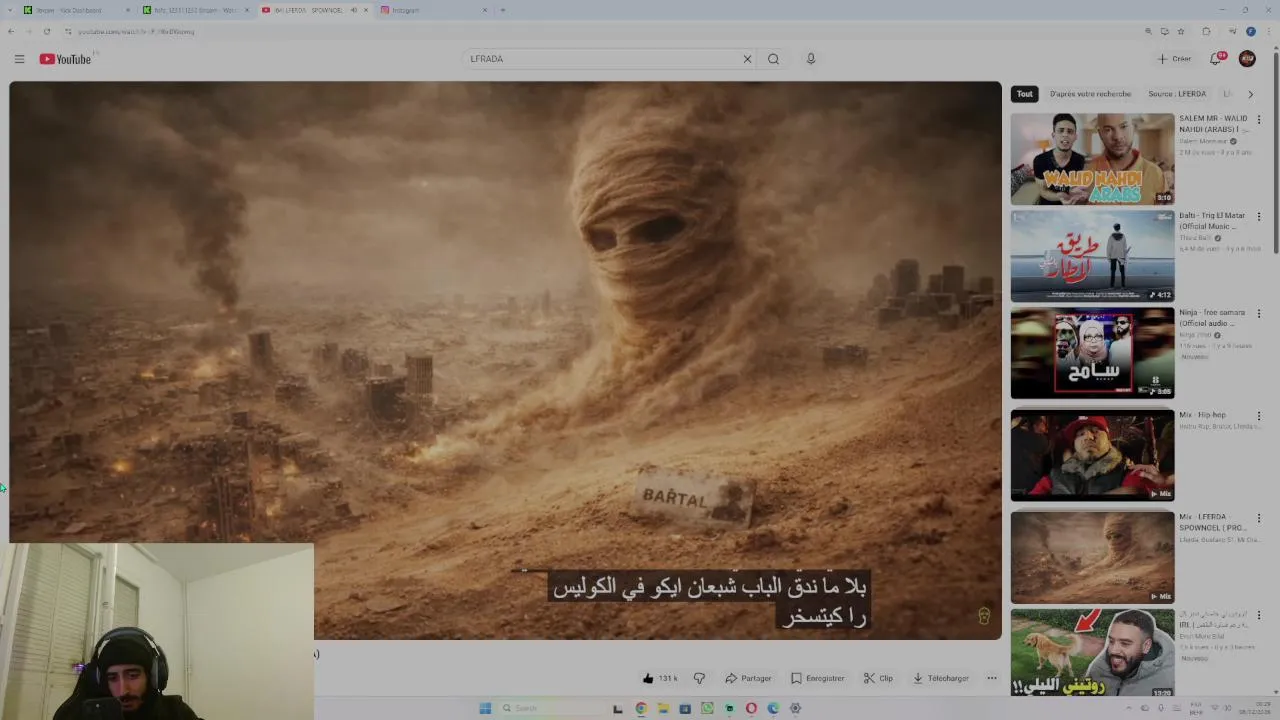Open Opera from the taskbar

(x=751, y=708)
